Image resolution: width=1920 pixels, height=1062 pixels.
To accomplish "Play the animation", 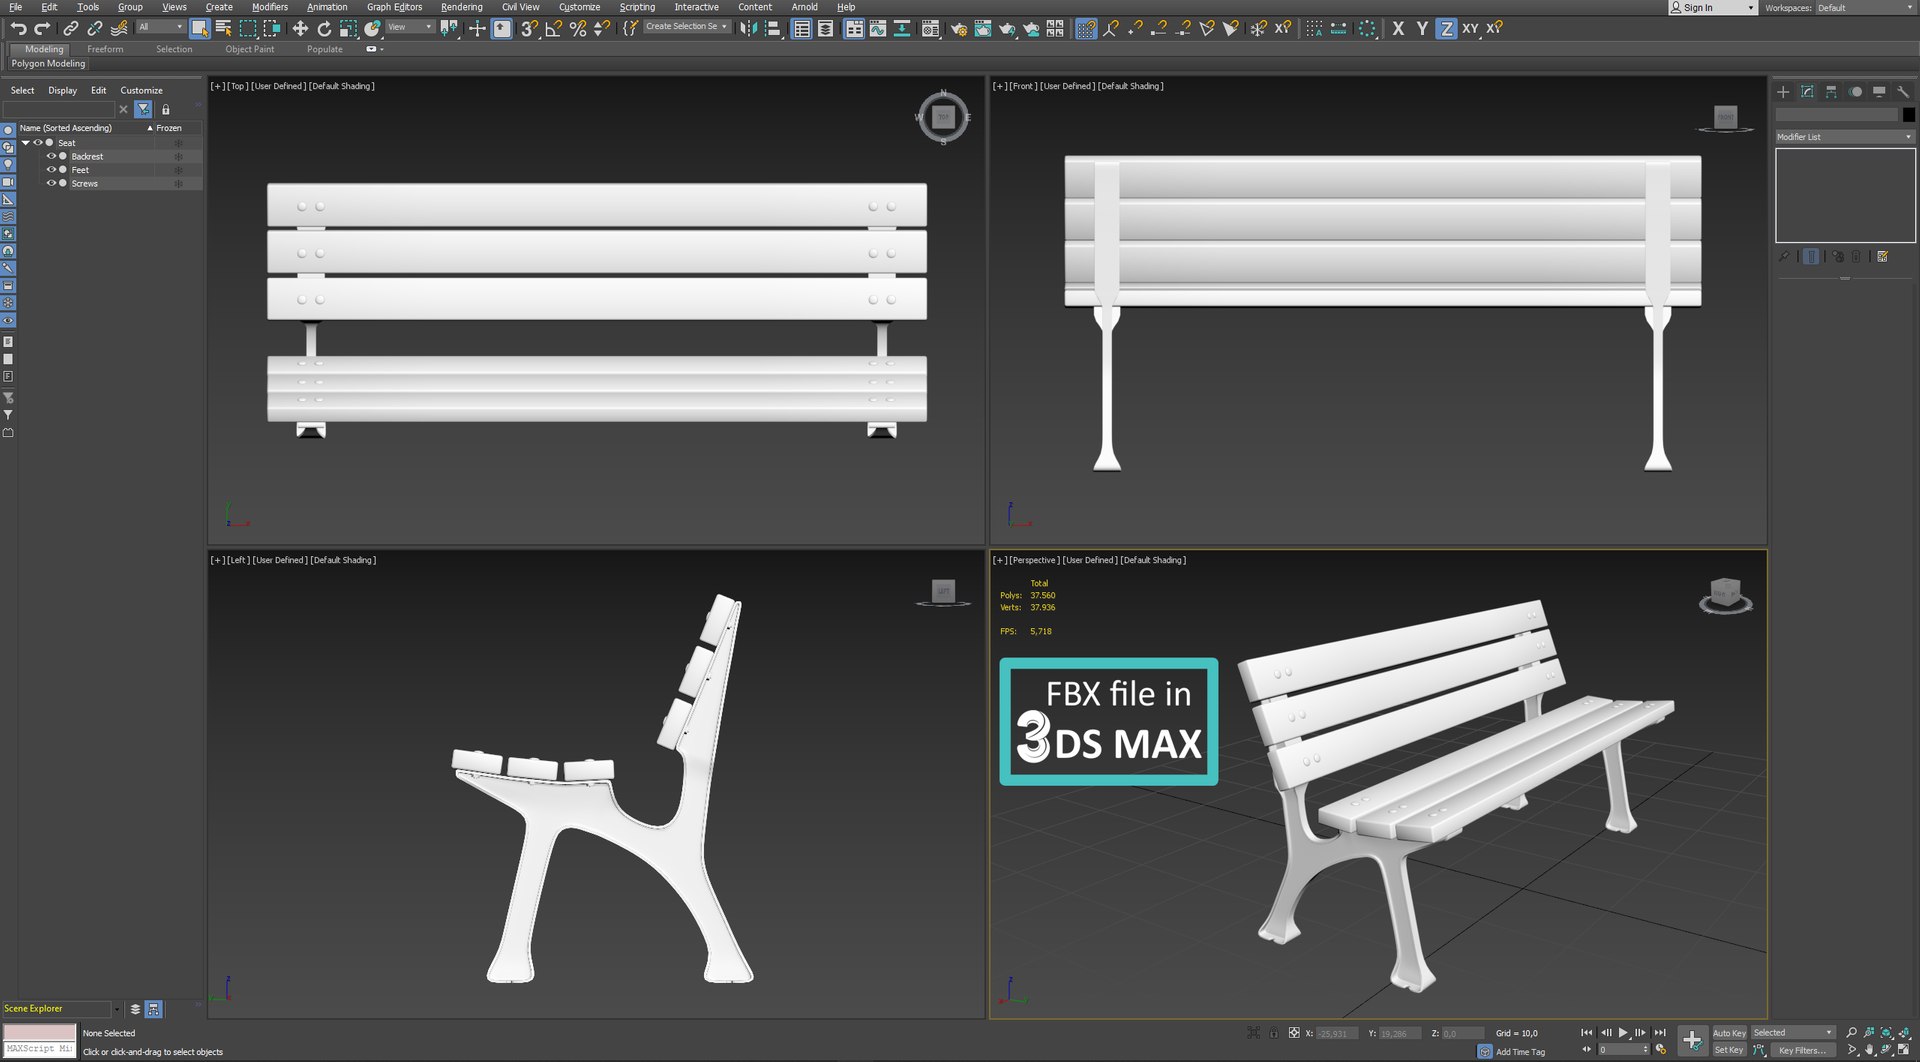I will pos(1623,1033).
